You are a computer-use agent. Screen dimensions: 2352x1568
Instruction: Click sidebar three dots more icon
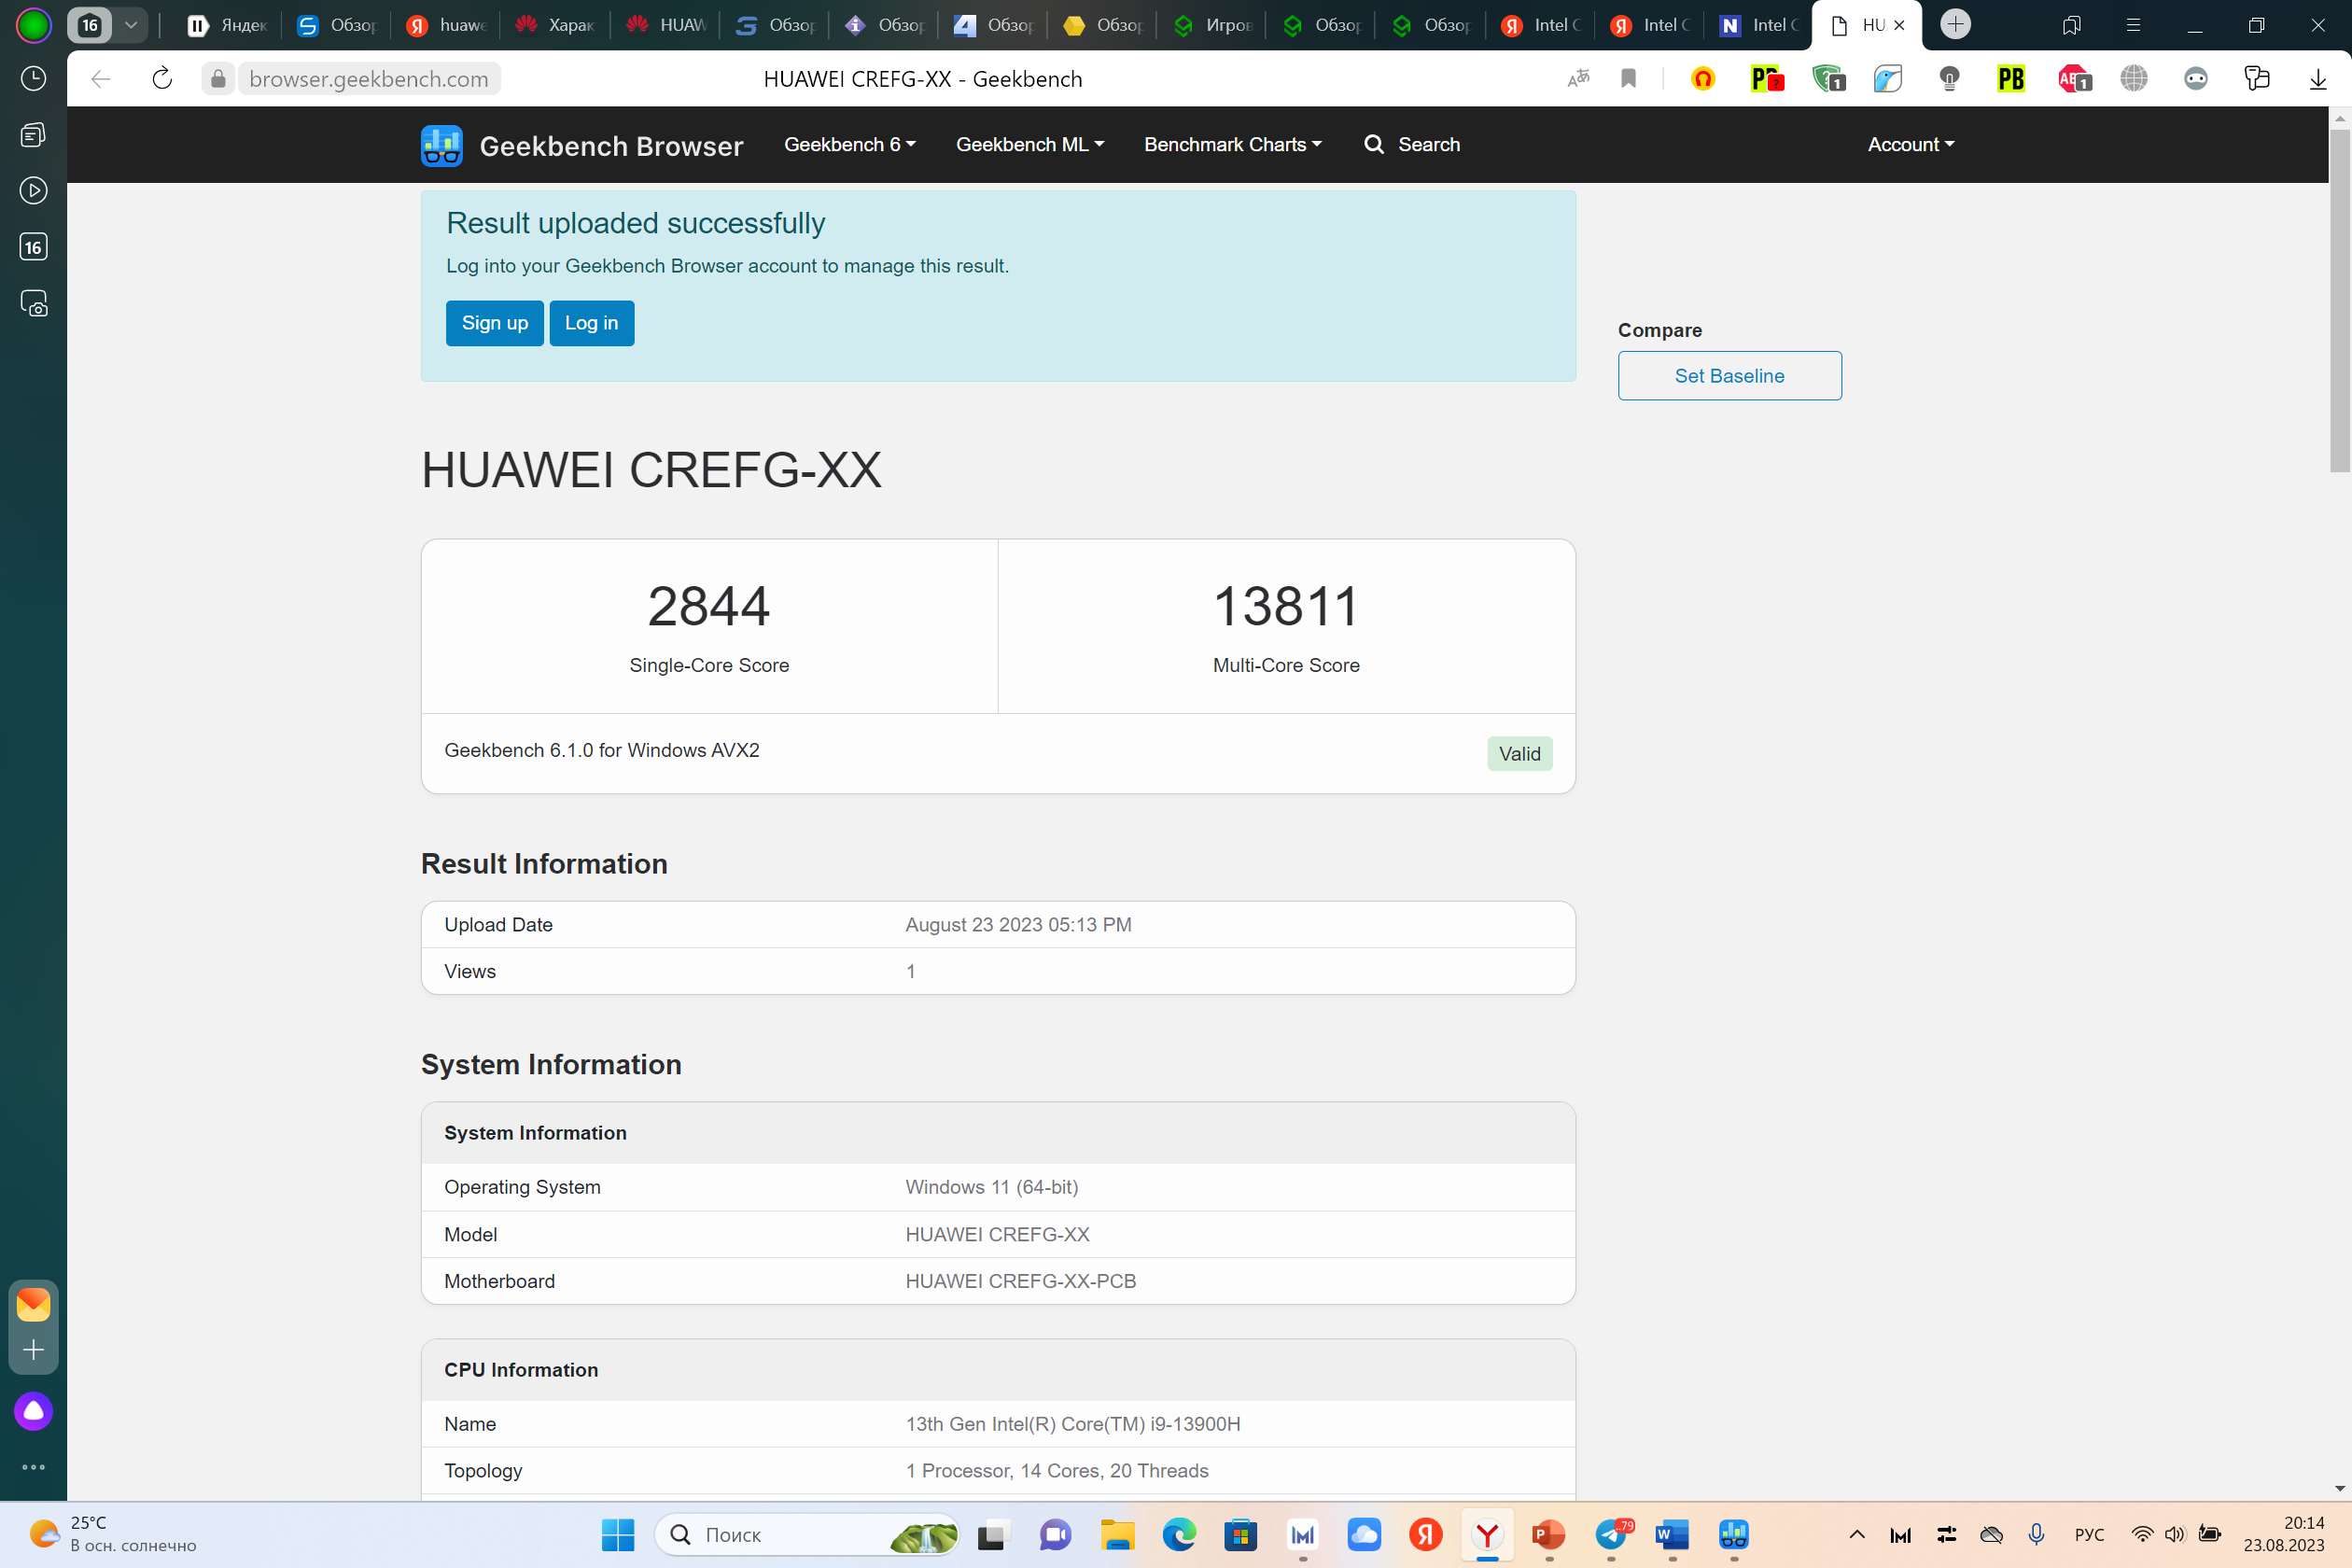coord(33,1467)
